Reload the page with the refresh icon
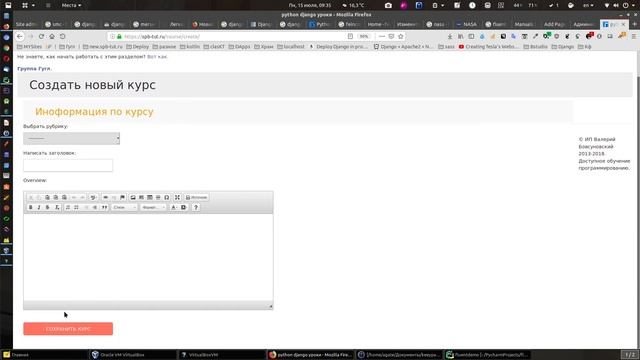 point(41,36)
